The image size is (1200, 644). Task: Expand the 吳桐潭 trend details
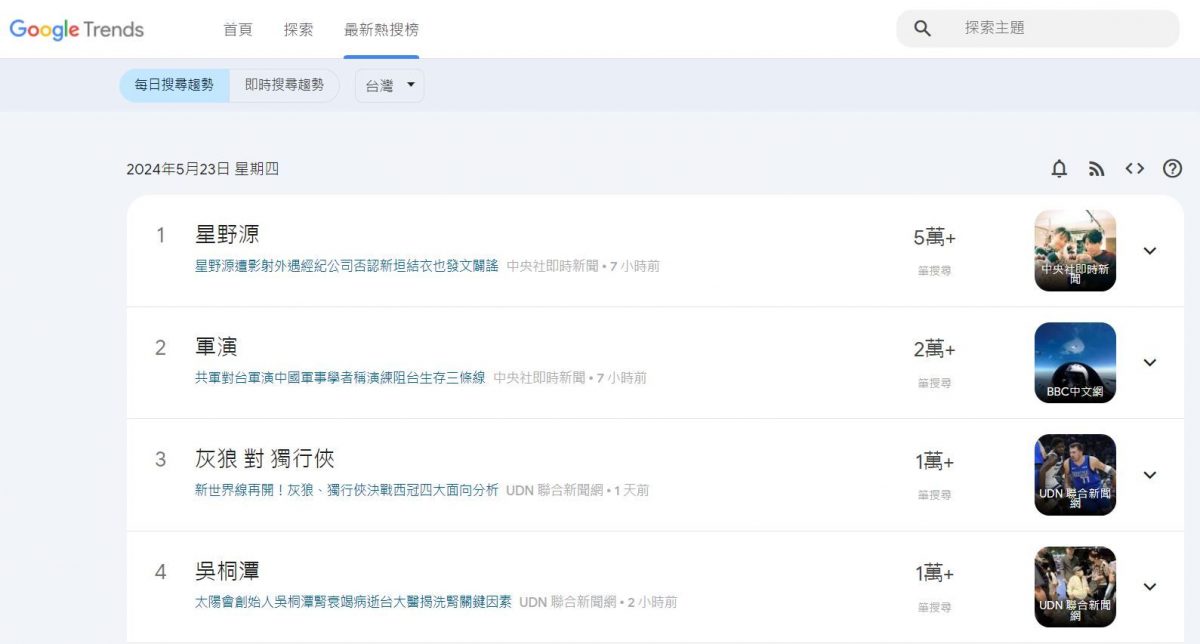click(1149, 587)
